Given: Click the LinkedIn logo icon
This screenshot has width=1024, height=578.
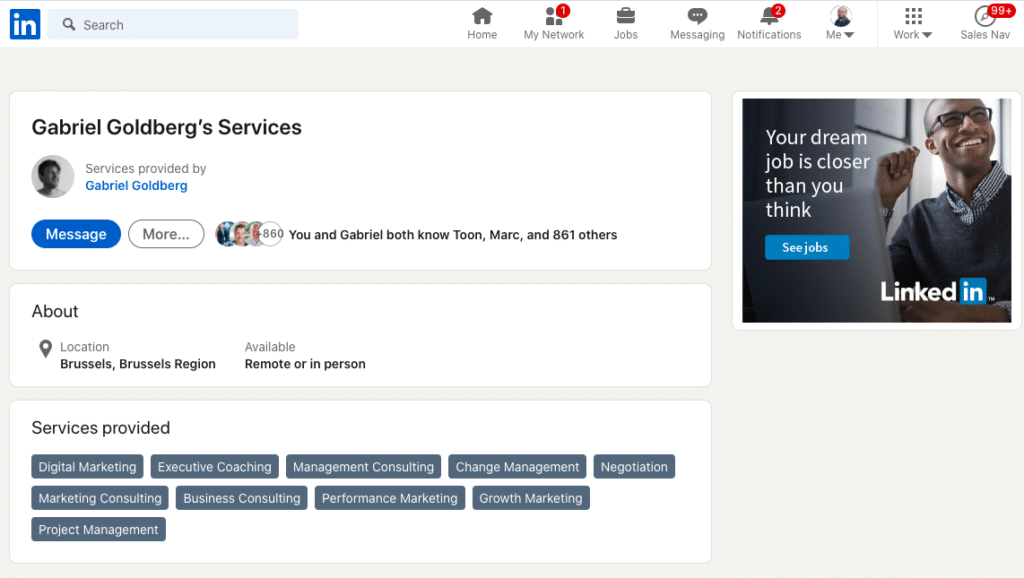Looking at the screenshot, I should 25,24.
